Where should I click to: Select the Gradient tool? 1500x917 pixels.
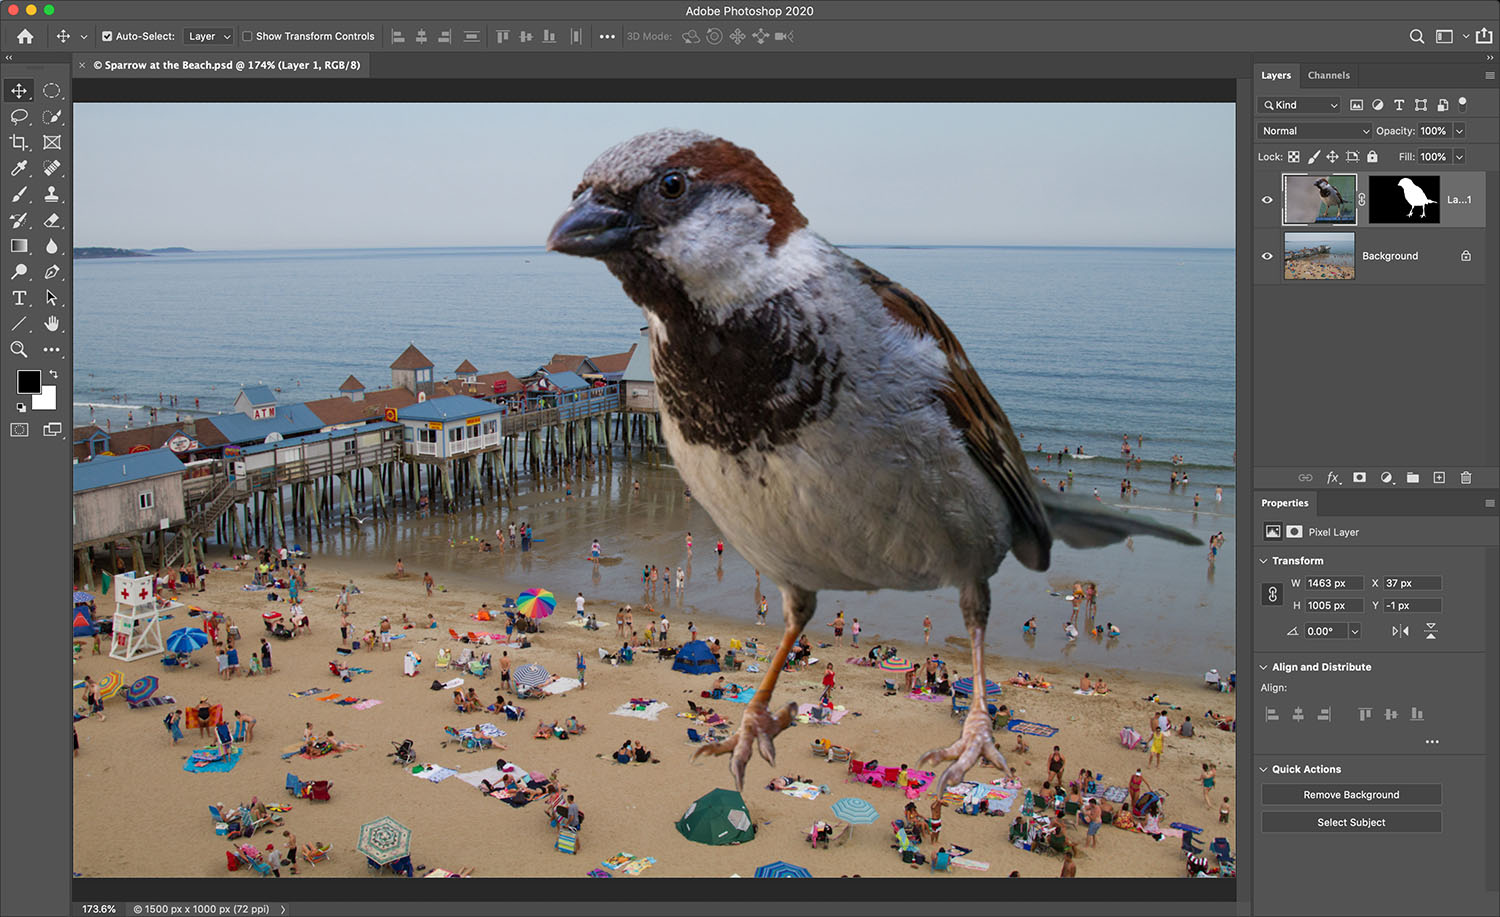[19, 246]
